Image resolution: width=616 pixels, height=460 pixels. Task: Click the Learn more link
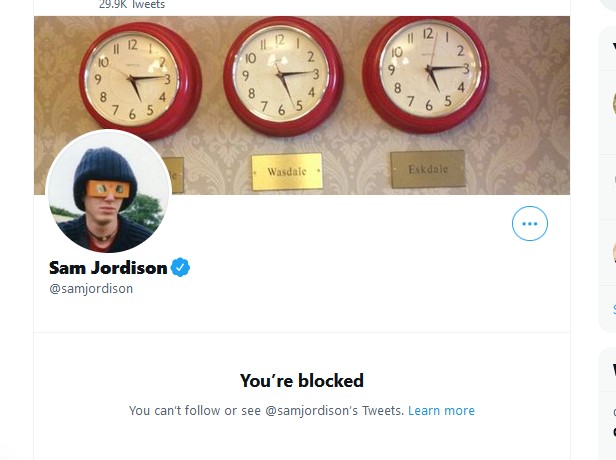pyautogui.click(x=441, y=411)
